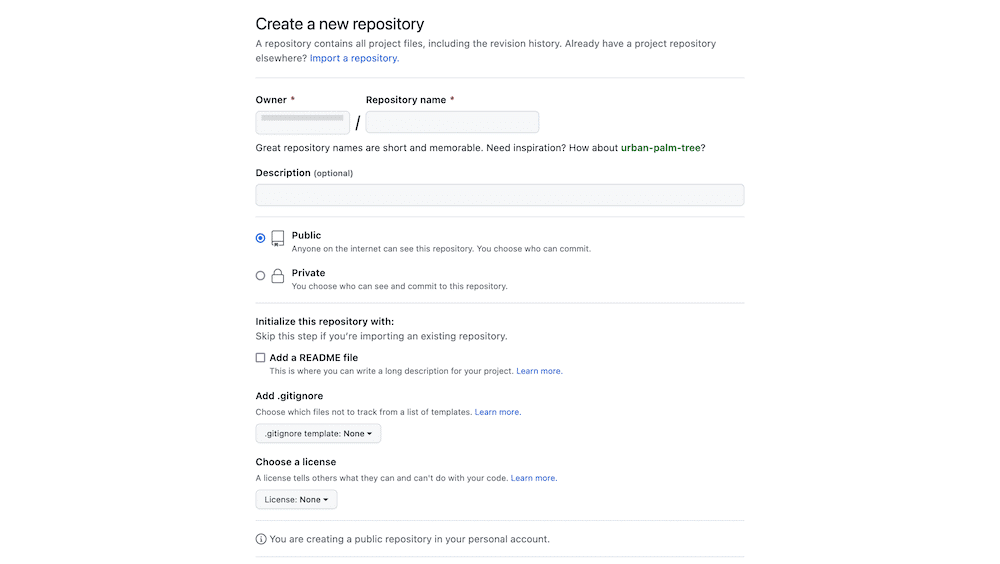Image resolution: width=1000 pixels, height=564 pixels.
Task: Expand the .gitignore template dropdown
Action: click(318, 434)
